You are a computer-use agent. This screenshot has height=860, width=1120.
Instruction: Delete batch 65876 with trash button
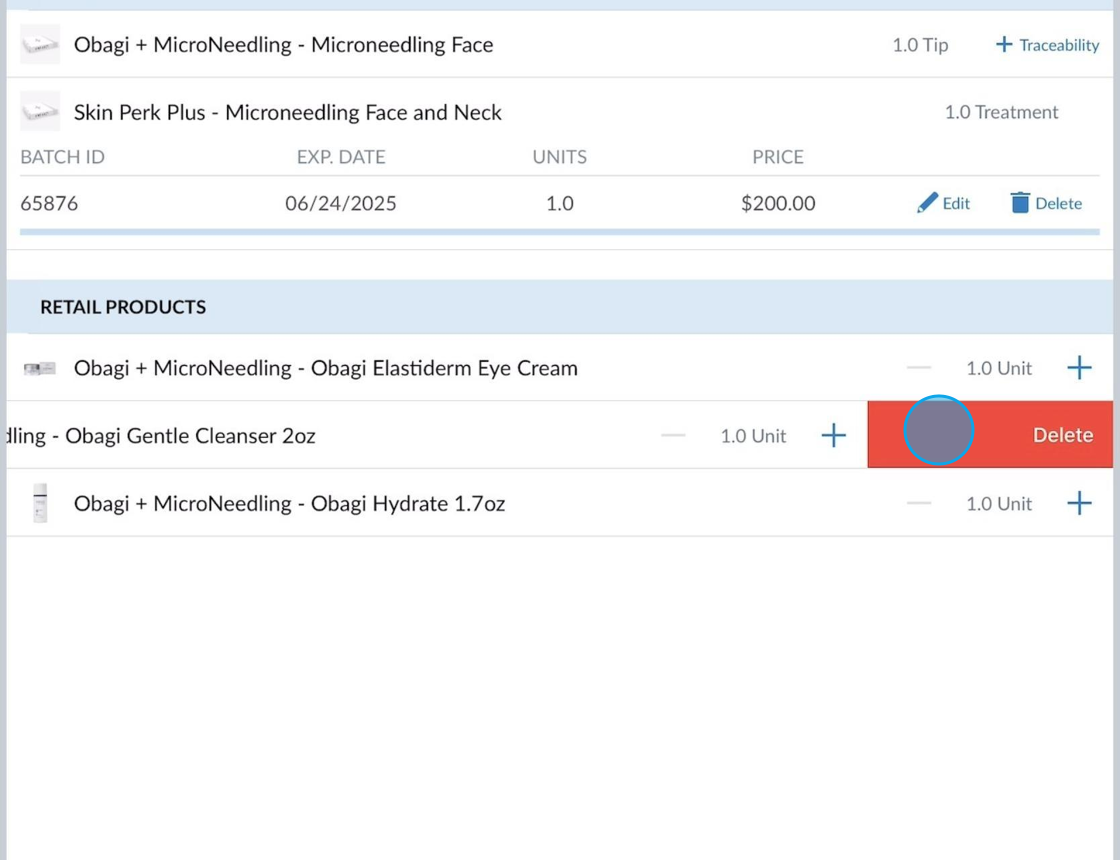click(x=1046, y=203)
